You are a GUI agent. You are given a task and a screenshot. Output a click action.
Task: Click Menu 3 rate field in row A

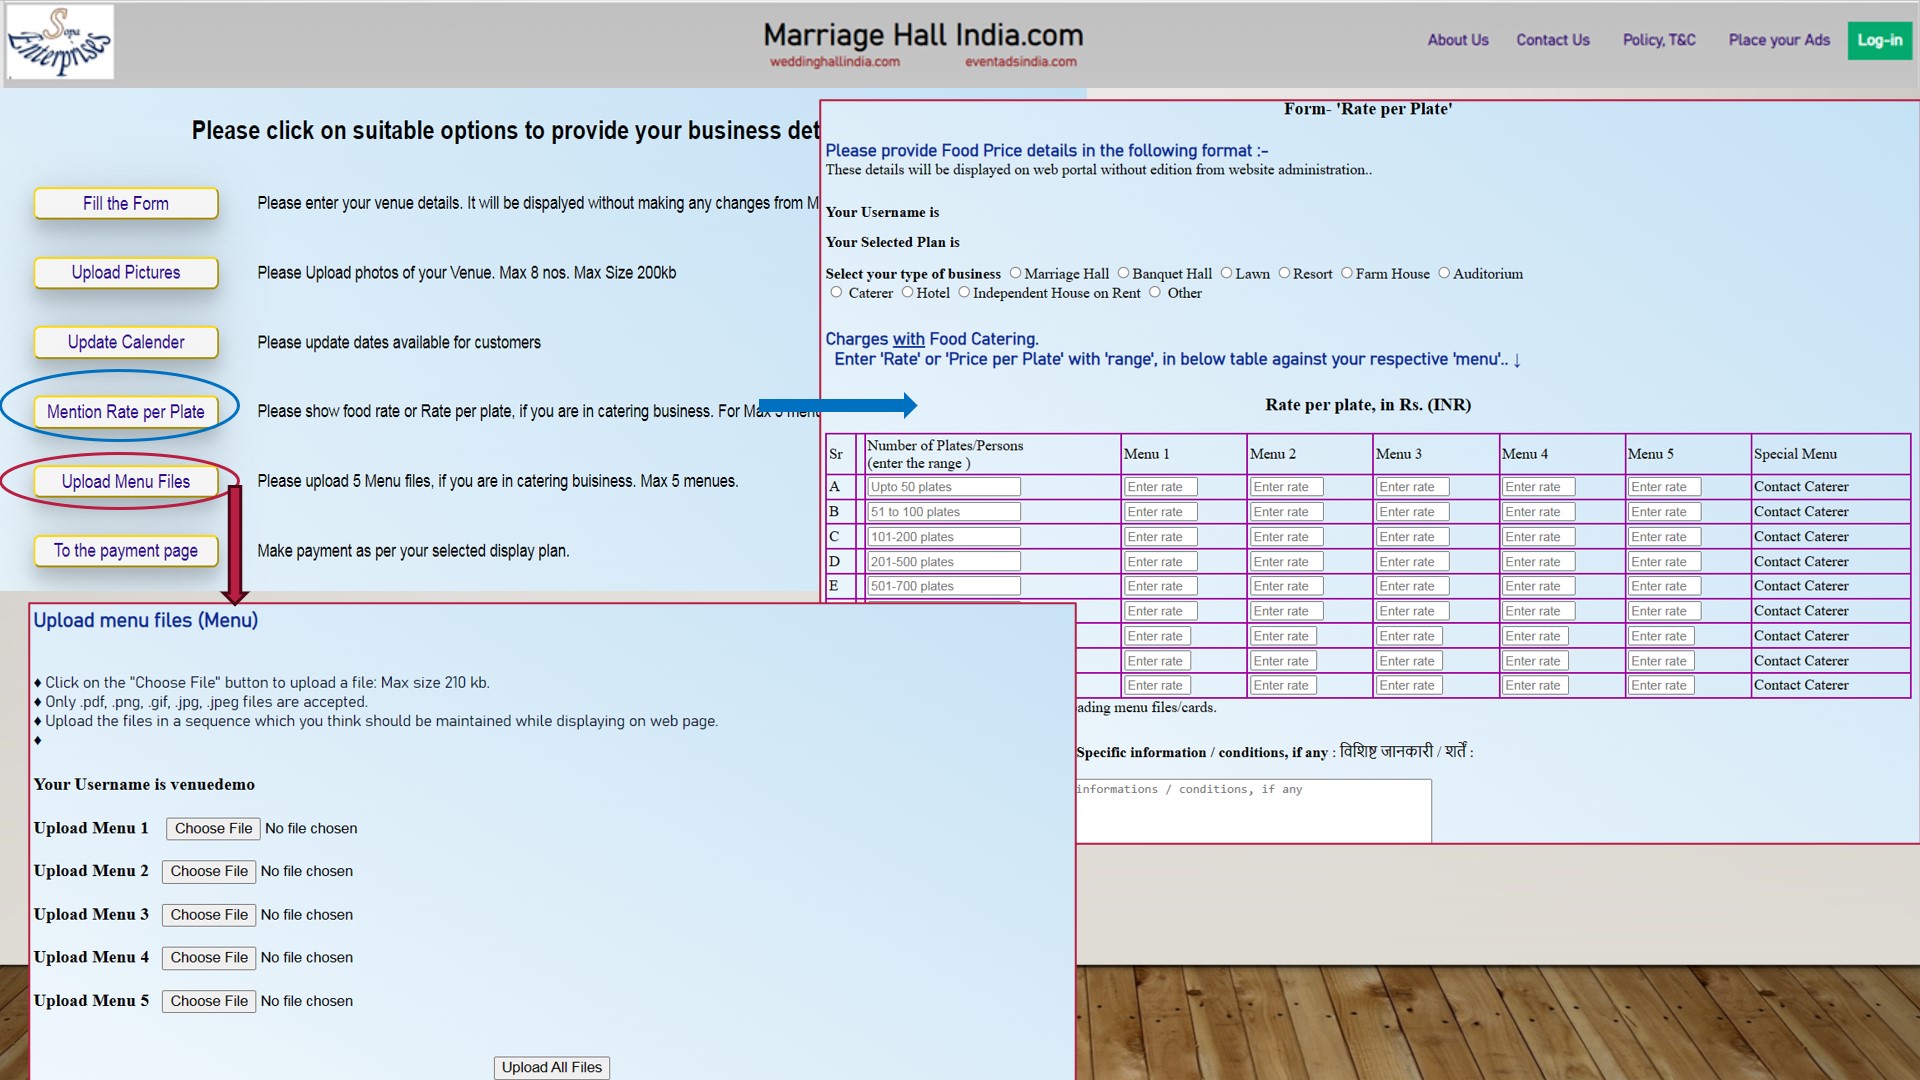click(1412, 487)
